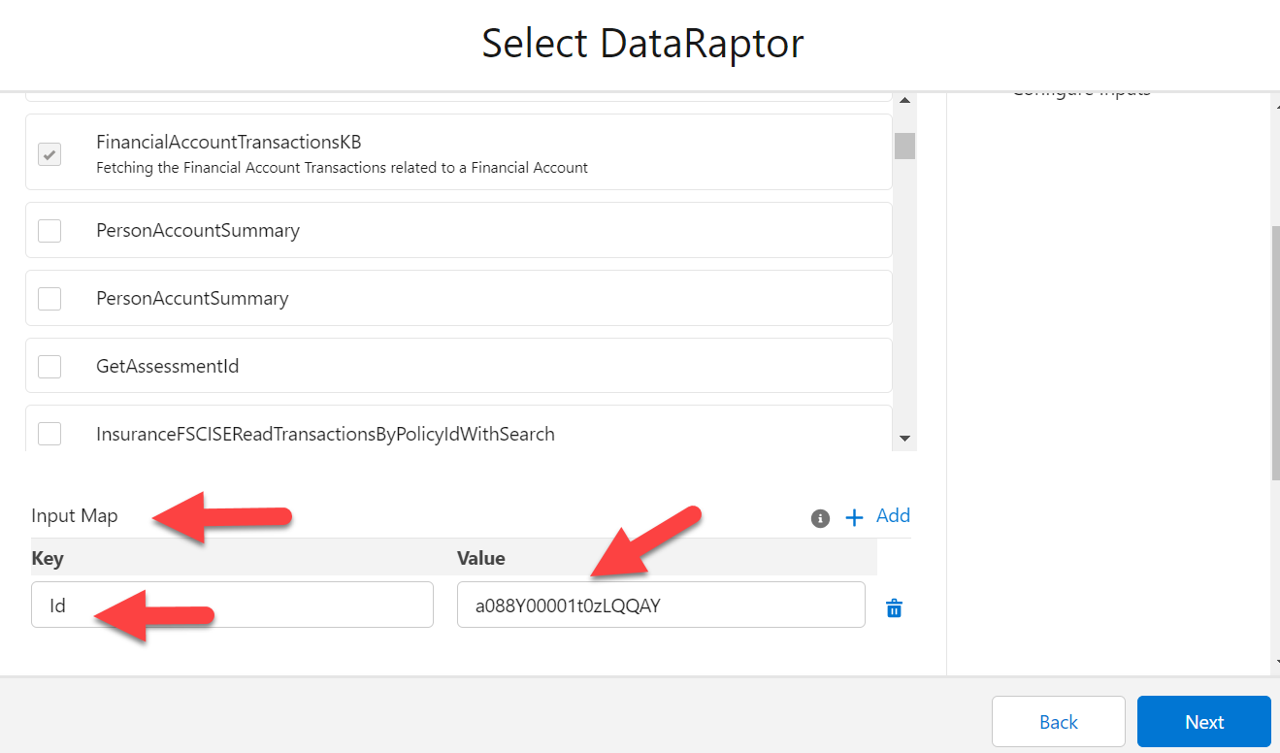Click the Next button

[1204, 722]
